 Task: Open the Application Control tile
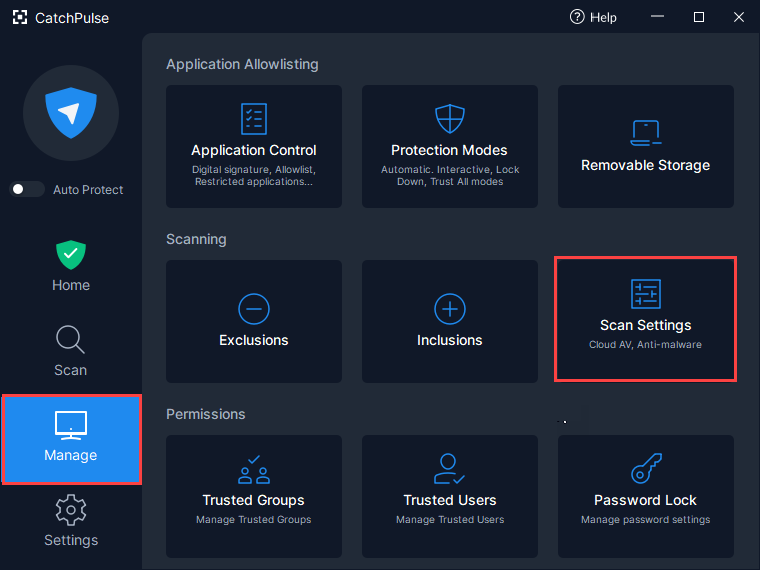254,146
